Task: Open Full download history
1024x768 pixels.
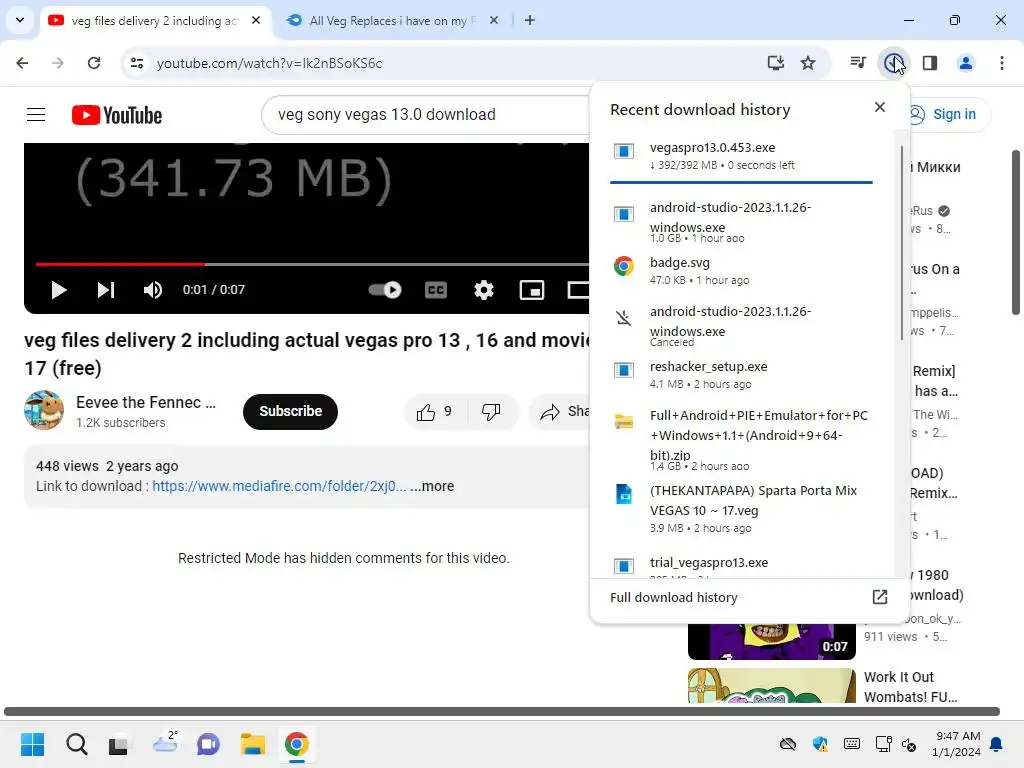Action: [749, 598]
